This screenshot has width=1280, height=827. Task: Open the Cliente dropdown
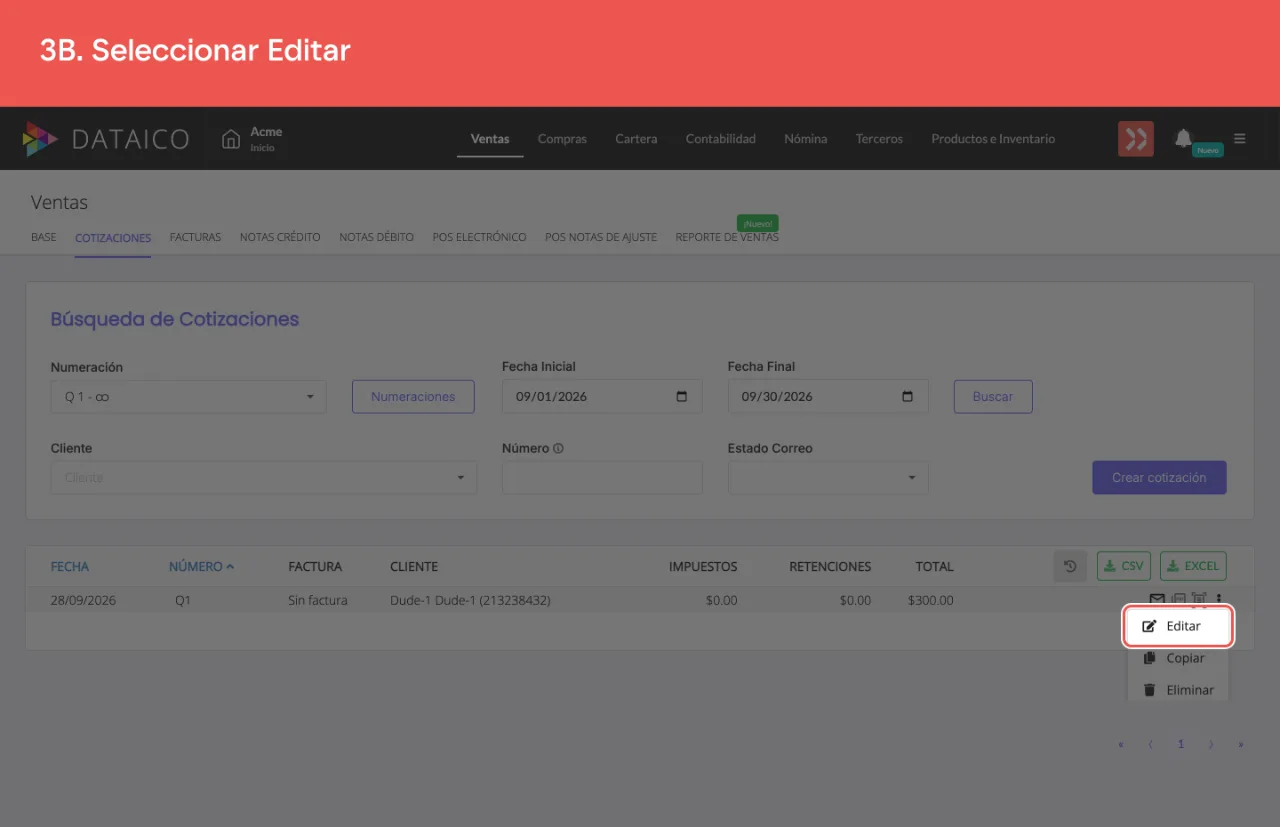pos(264,477)
